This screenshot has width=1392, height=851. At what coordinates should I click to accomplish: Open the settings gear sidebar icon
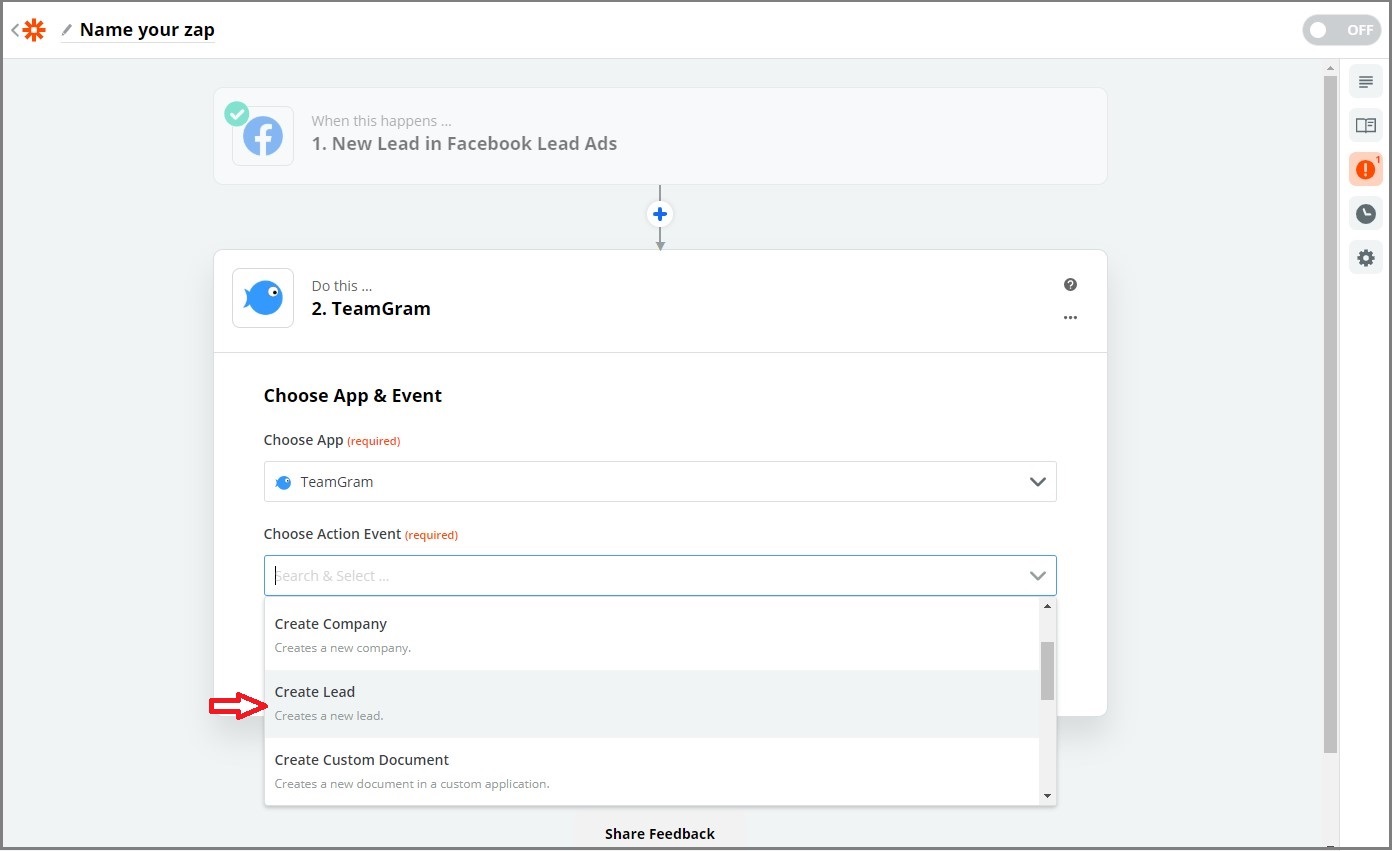(x=1366, y=258)
